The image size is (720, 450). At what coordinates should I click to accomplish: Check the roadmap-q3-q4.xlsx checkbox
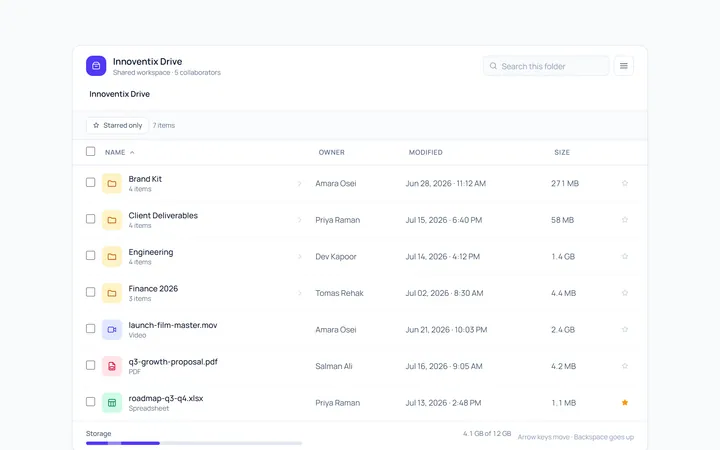[90, 402]
